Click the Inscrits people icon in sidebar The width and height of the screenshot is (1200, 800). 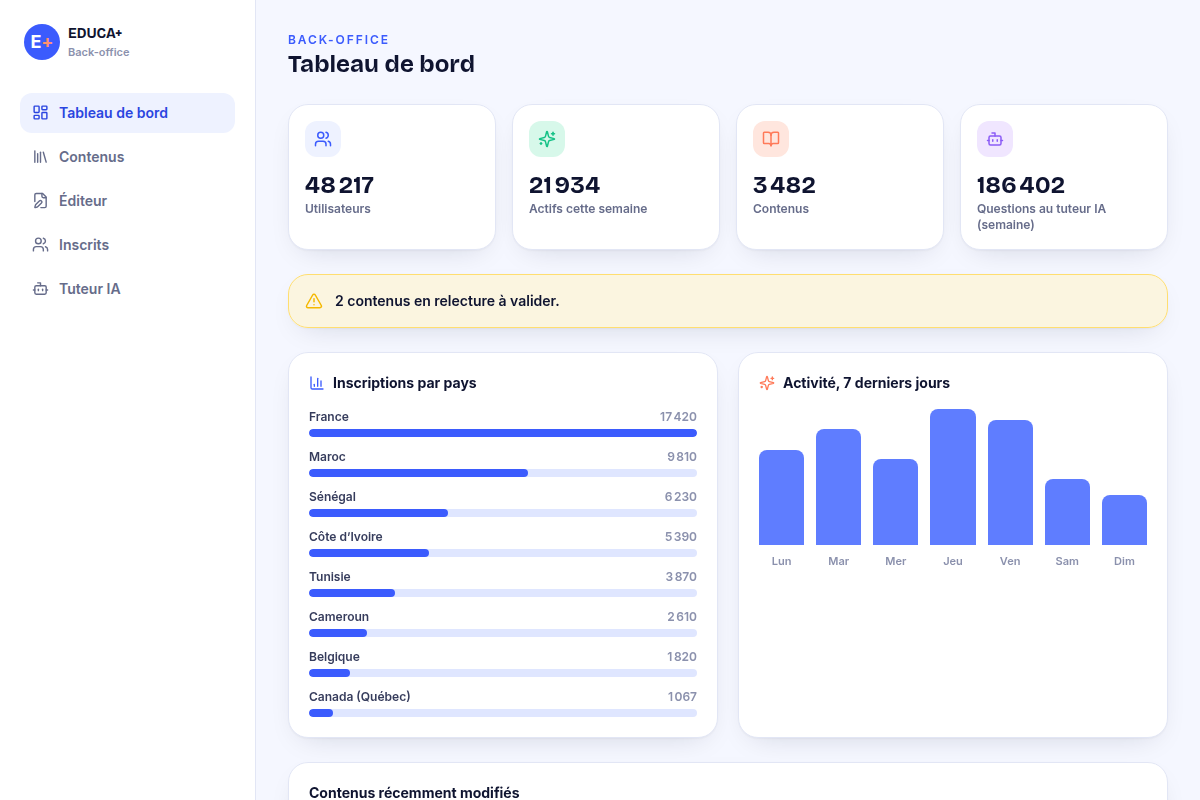pos(40,245)
